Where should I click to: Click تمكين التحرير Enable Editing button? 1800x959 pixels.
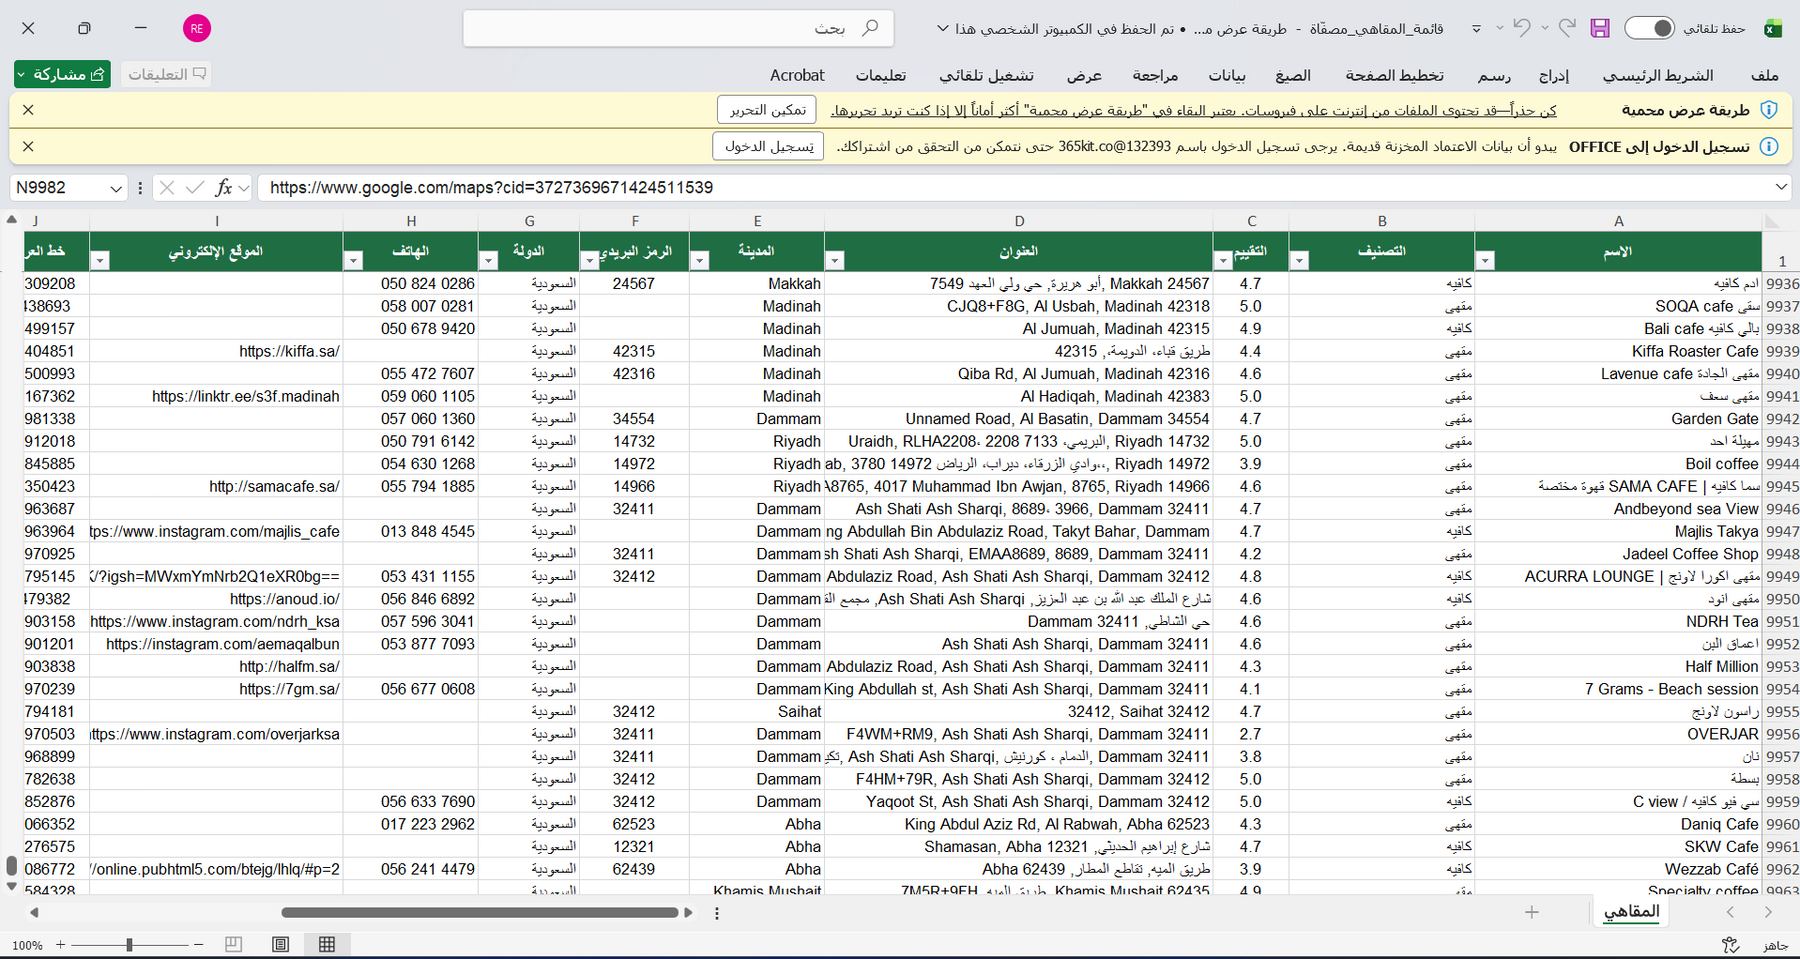(x=767, y=110)
